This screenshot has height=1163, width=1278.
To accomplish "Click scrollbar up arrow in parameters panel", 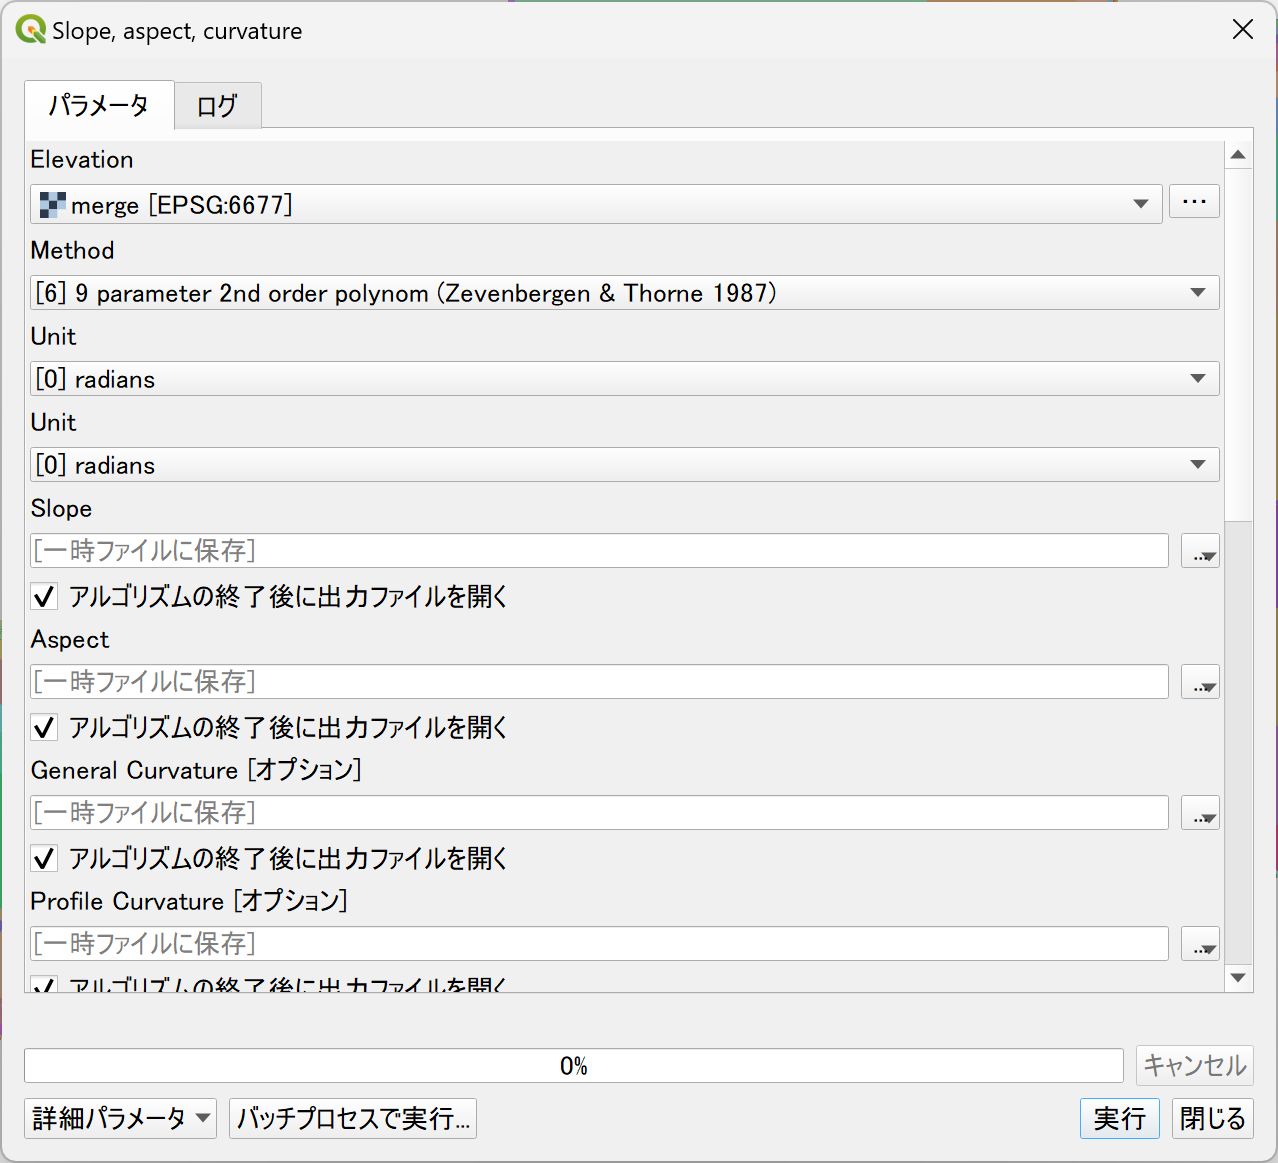I will coord(1238,155).
